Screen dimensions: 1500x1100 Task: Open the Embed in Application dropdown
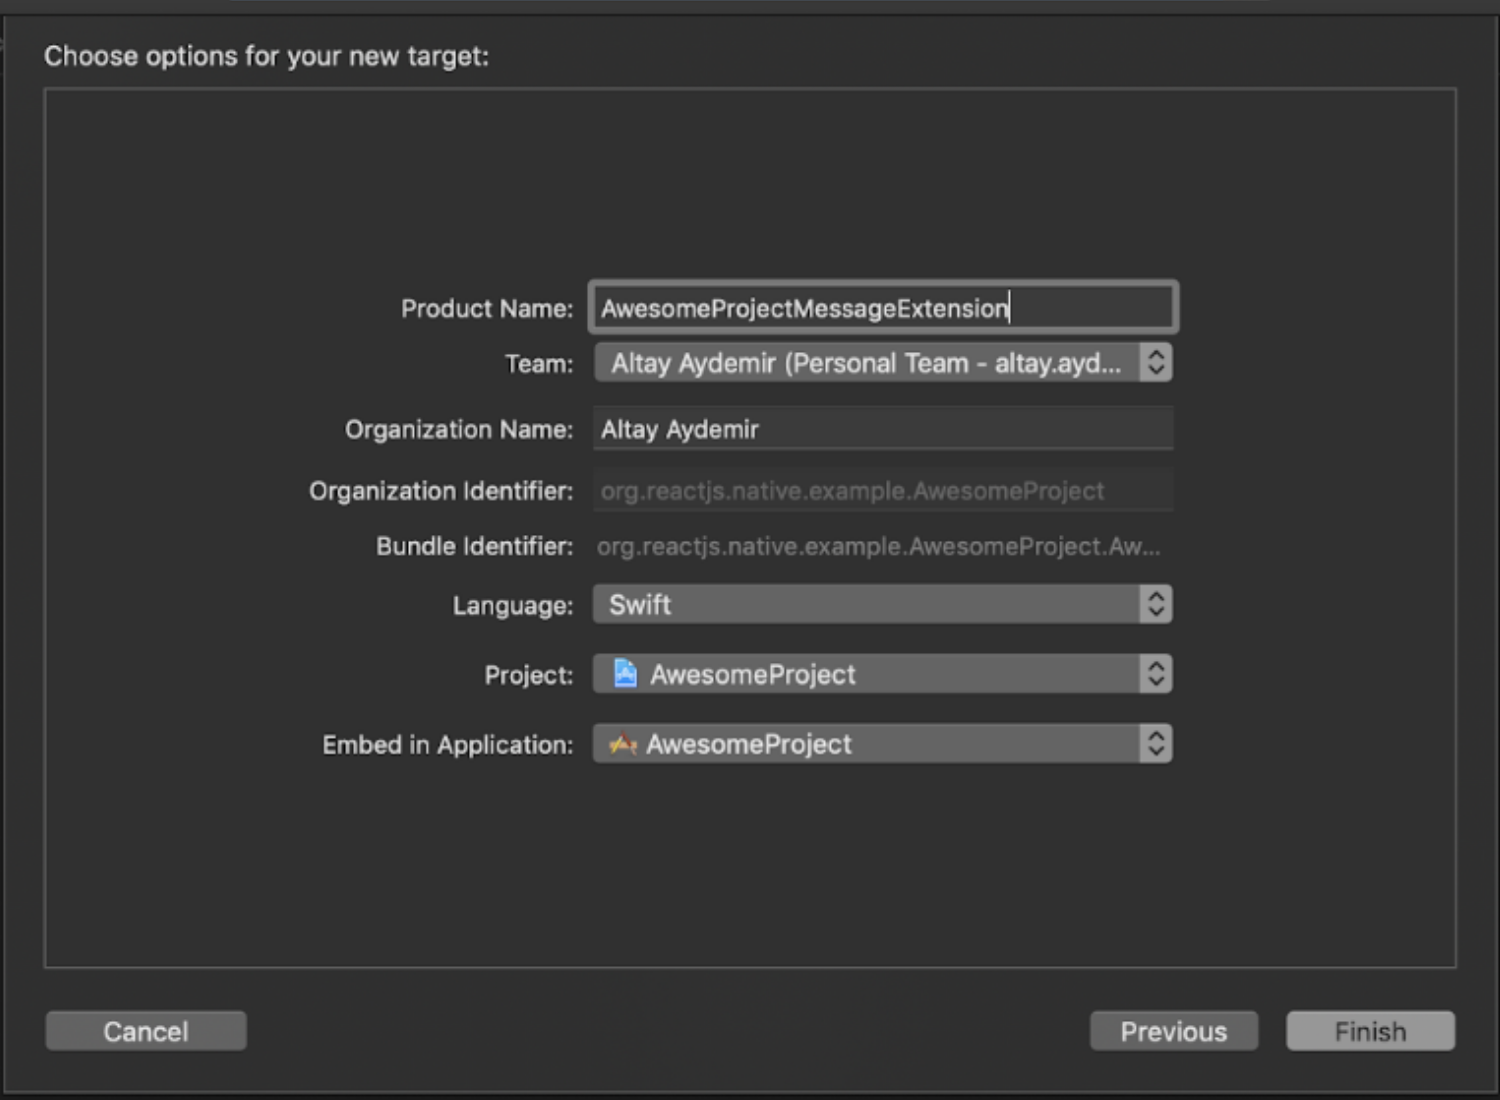pos(883,744)
